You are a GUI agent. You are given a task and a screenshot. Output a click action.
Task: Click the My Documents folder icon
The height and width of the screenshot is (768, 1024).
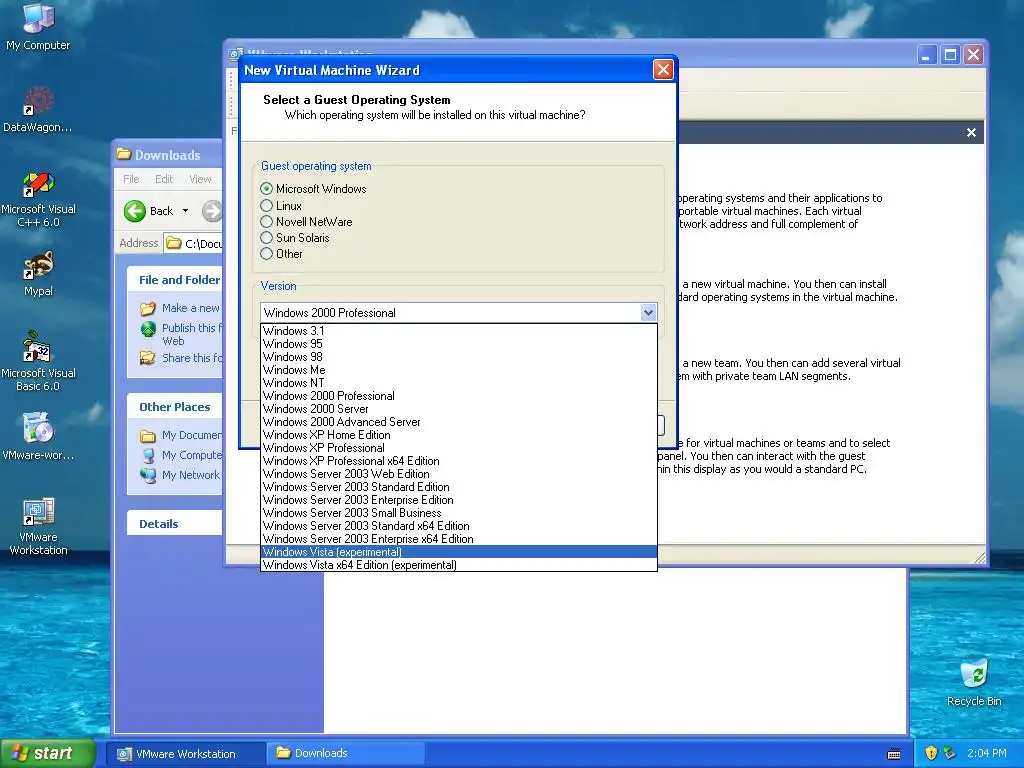click(148, 436)
